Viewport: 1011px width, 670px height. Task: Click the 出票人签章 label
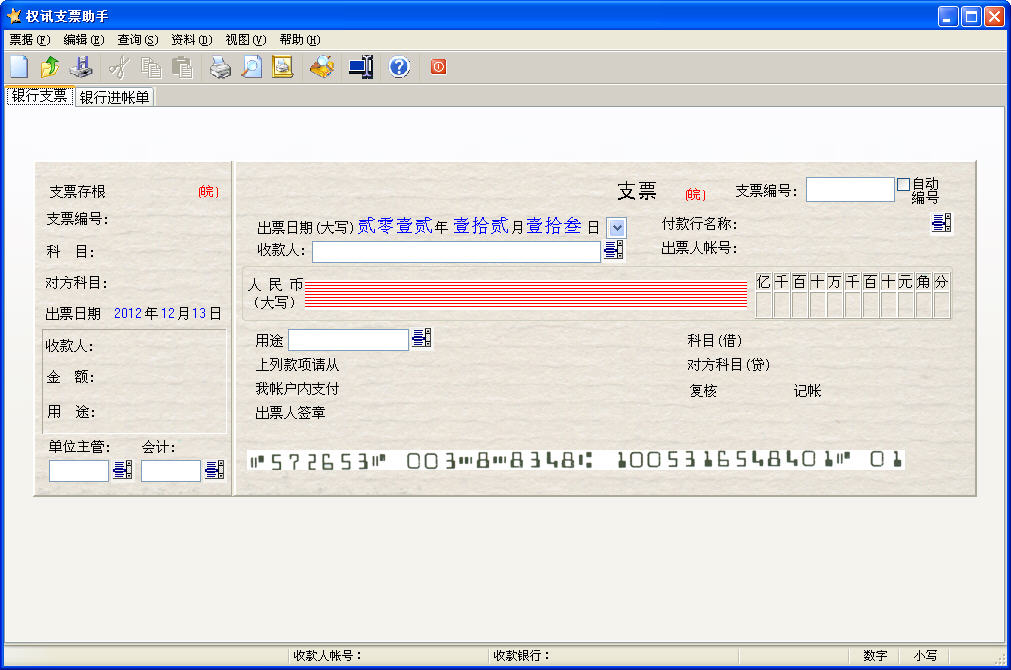(290, 413)
